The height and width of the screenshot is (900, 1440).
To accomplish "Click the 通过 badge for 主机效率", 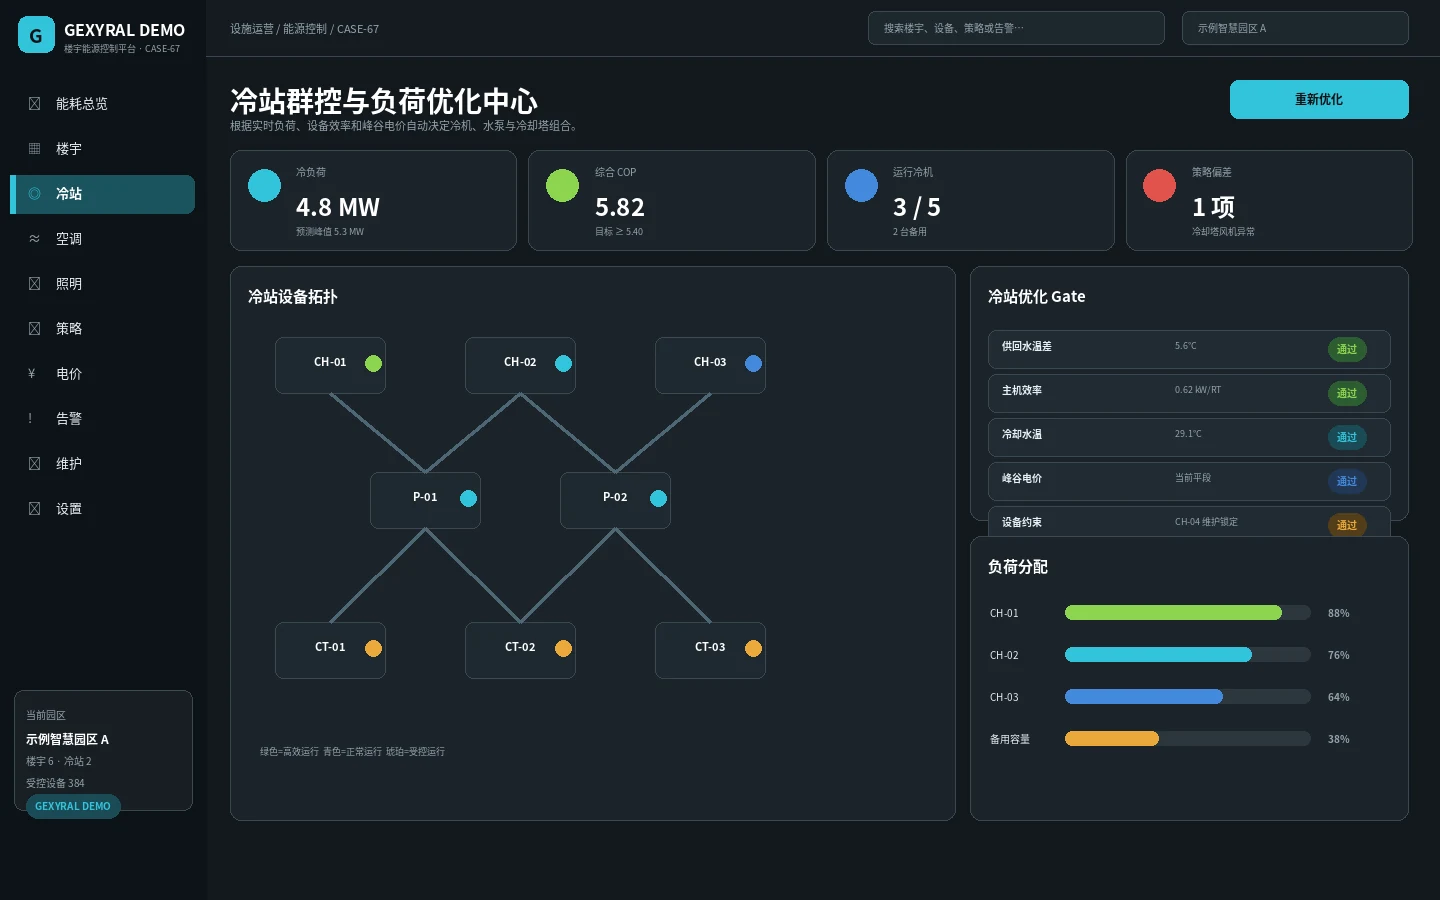I will (x=1347, y=393).
